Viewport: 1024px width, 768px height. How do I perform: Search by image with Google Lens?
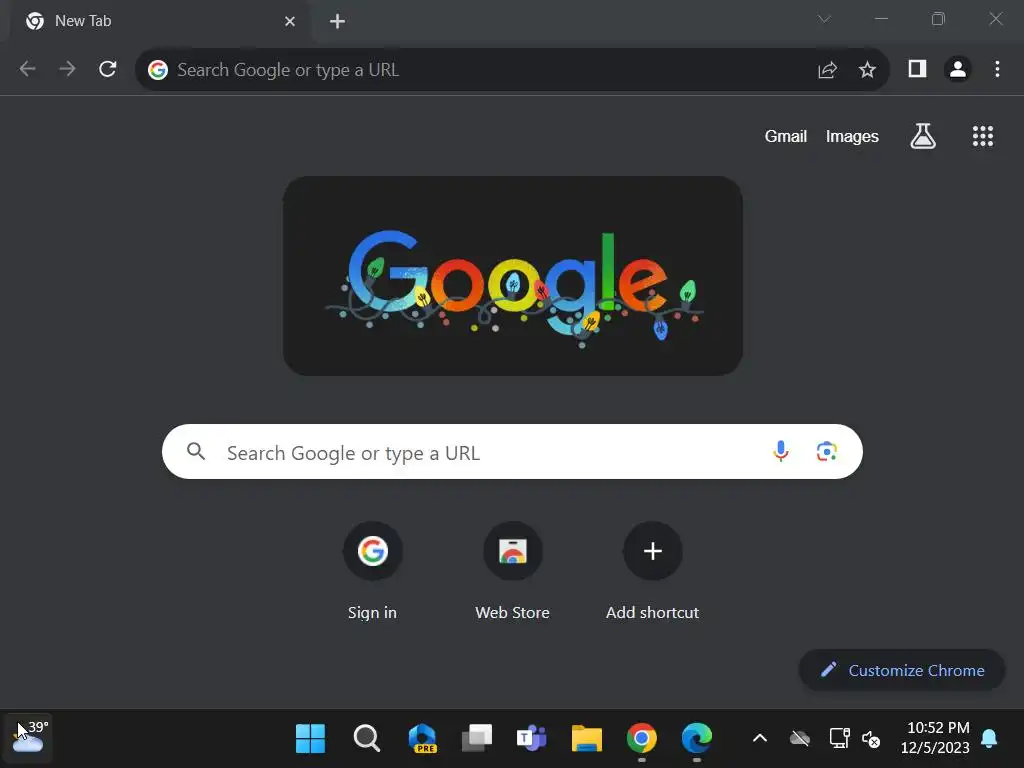pos(827,451)
